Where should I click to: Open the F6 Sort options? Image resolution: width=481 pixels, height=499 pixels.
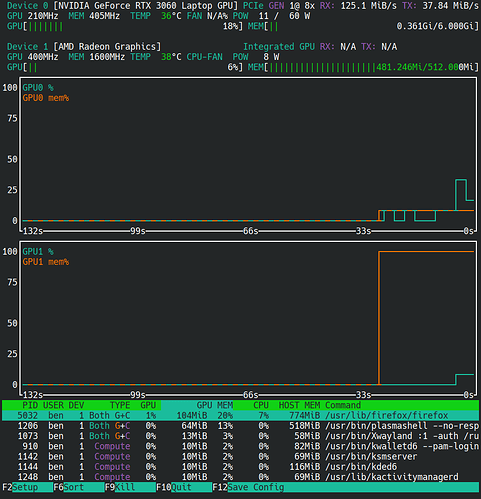(x=79, y=487)
